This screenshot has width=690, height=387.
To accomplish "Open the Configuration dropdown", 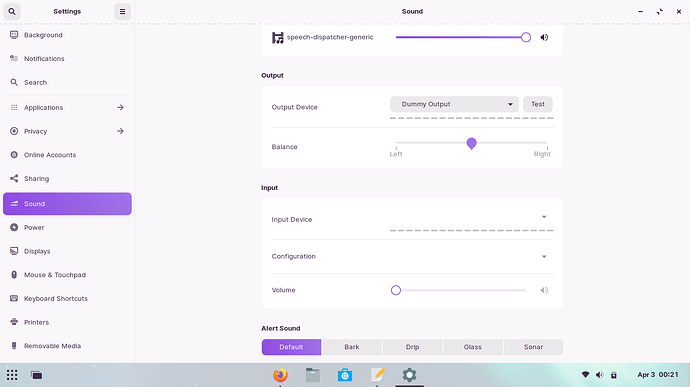I will (471, 256).
